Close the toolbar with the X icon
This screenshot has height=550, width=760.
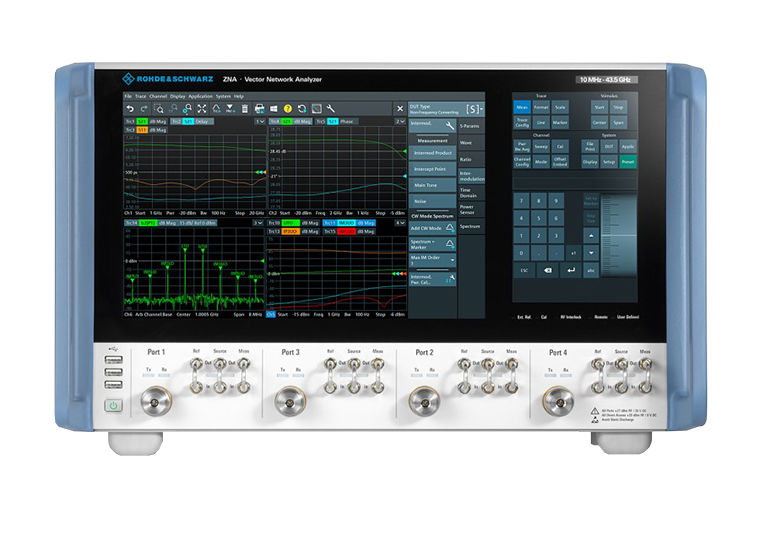(x=400, y=109)
